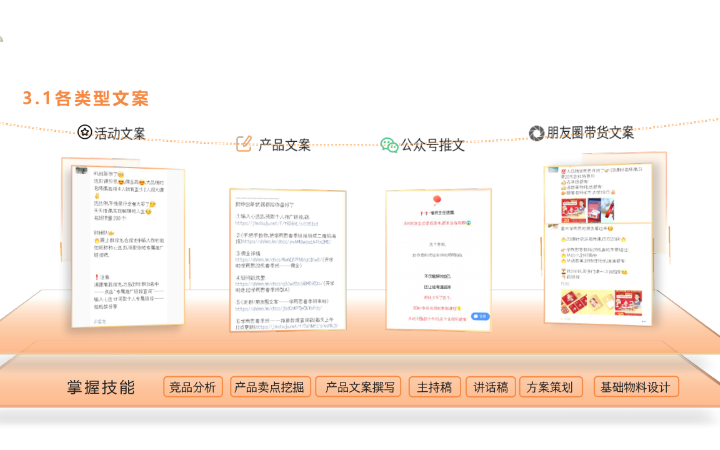The width and height of the screenshot is (720, 450).
Task: Click the WeChat icon beside 公众号推文
Action: tap(389, 144)
